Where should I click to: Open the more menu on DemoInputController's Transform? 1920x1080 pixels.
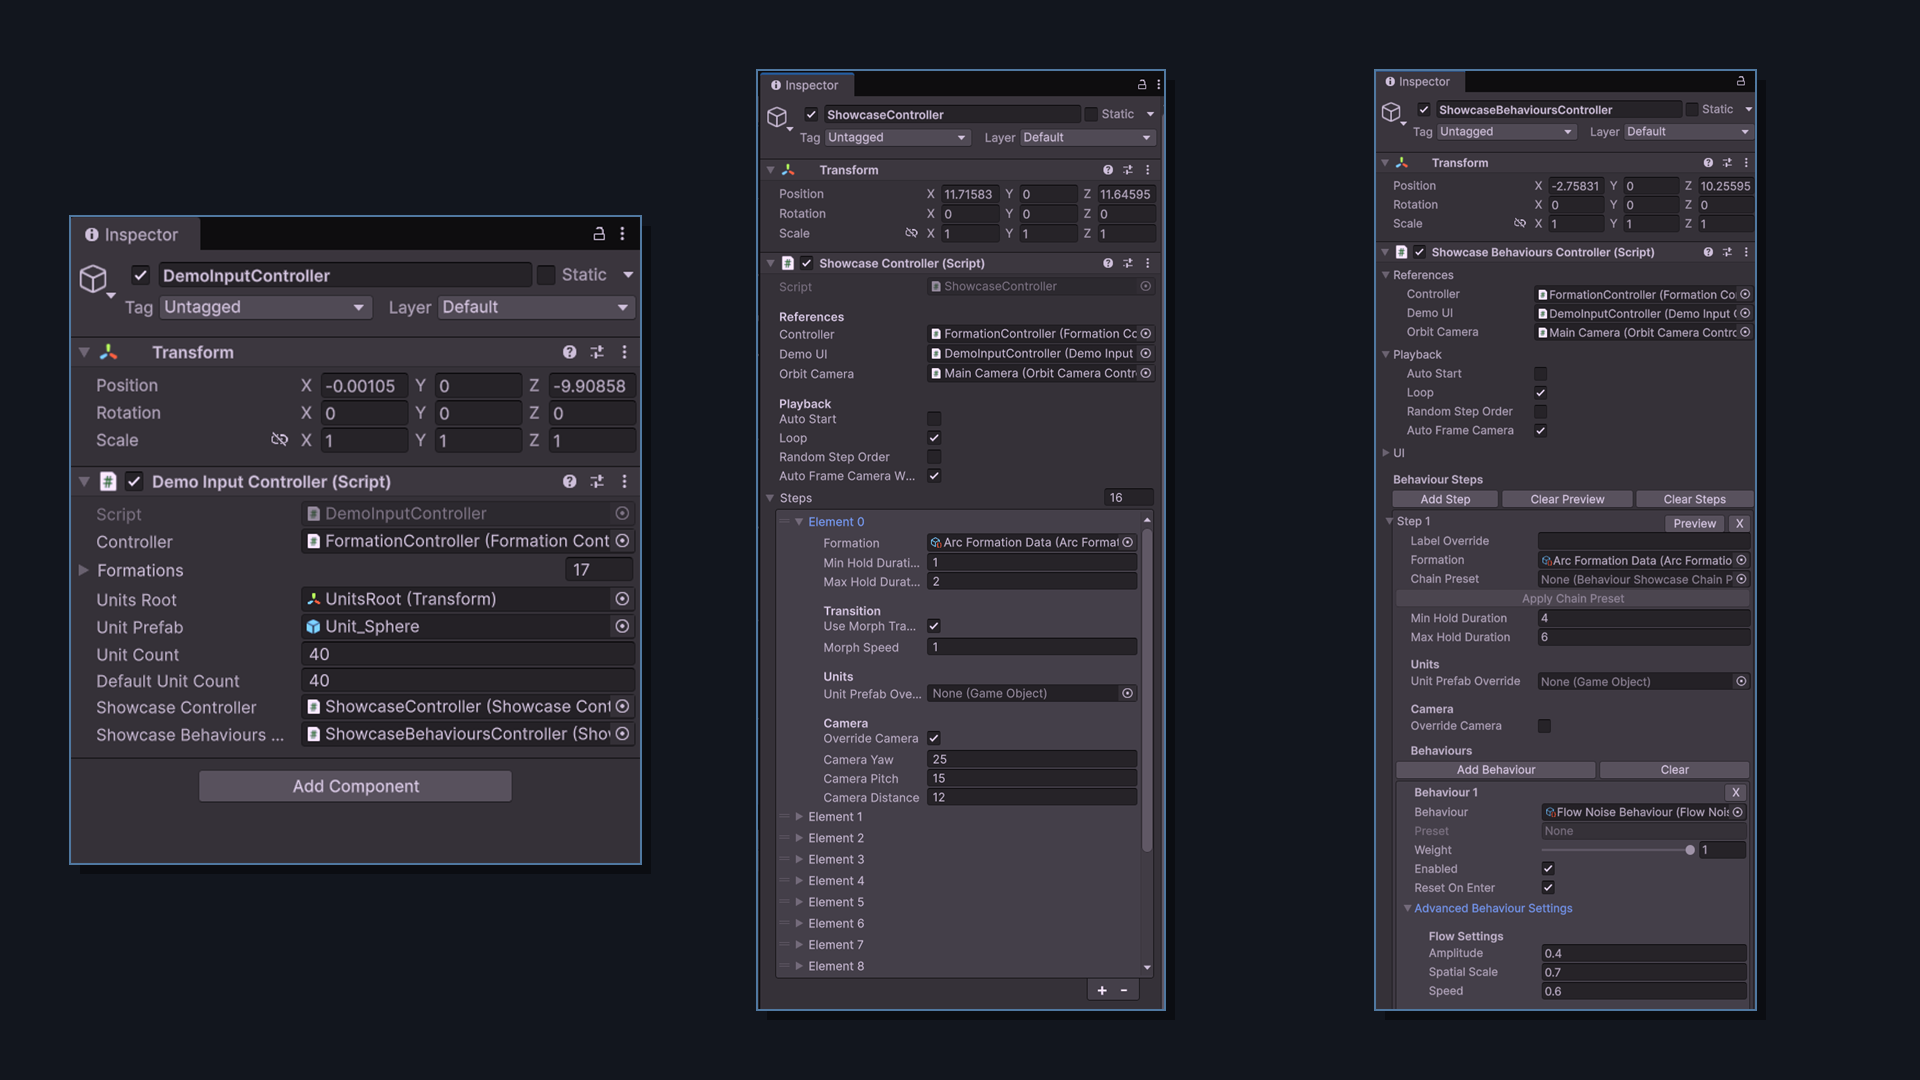tap(624, 352)
